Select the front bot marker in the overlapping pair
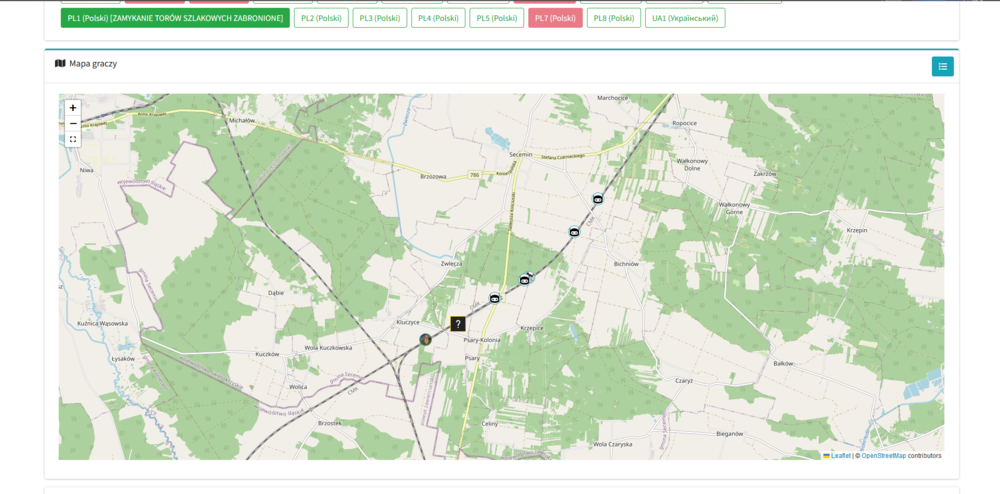Screen dimensions: 1000x494 tap(524, 280)
